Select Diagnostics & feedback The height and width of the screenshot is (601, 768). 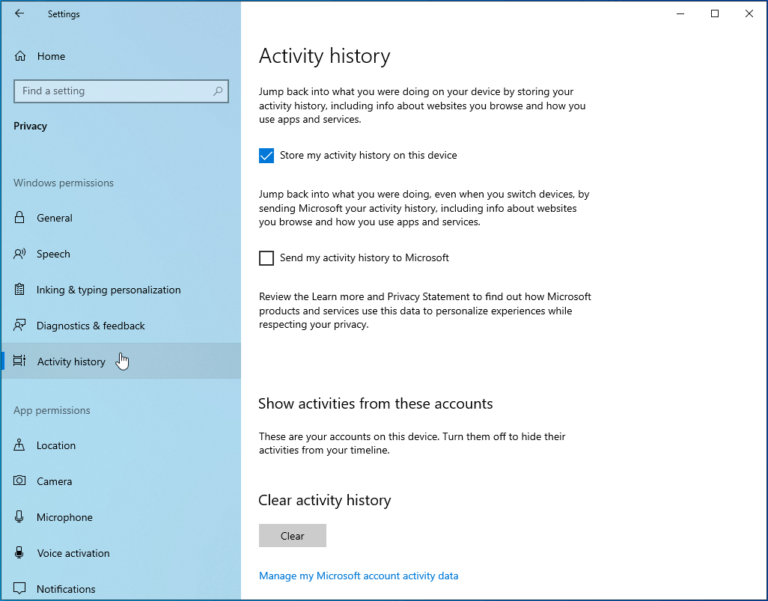(121, 325)
